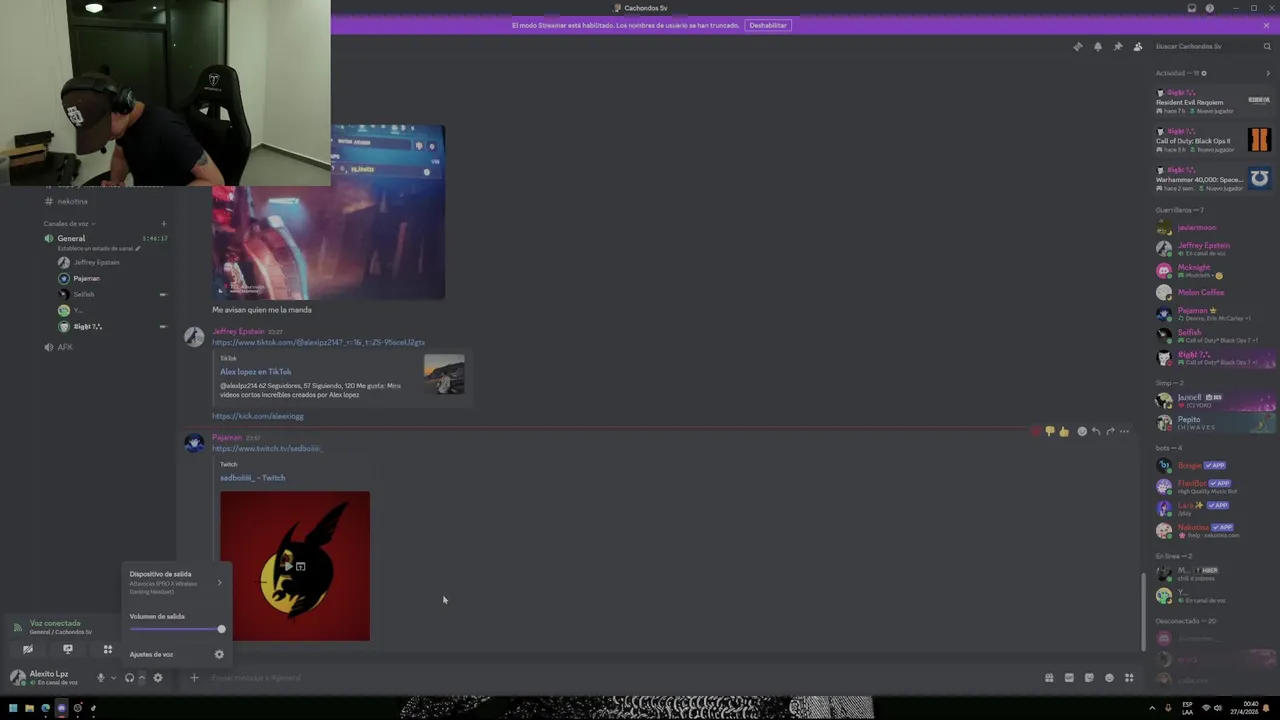Image resolution: width=1280 pixels, height=720 pixels.
Task: Open the sticker picker icon
Action: pos(1089,678)
